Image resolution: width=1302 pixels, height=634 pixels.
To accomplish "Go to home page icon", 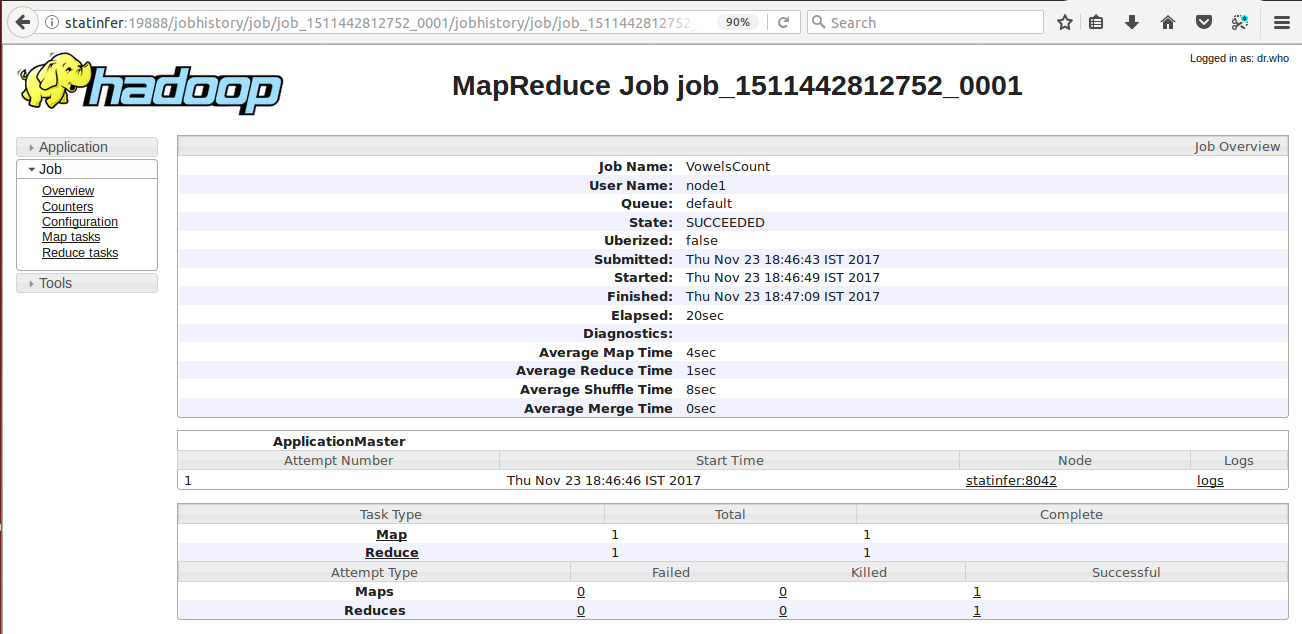I will 1168,22.
